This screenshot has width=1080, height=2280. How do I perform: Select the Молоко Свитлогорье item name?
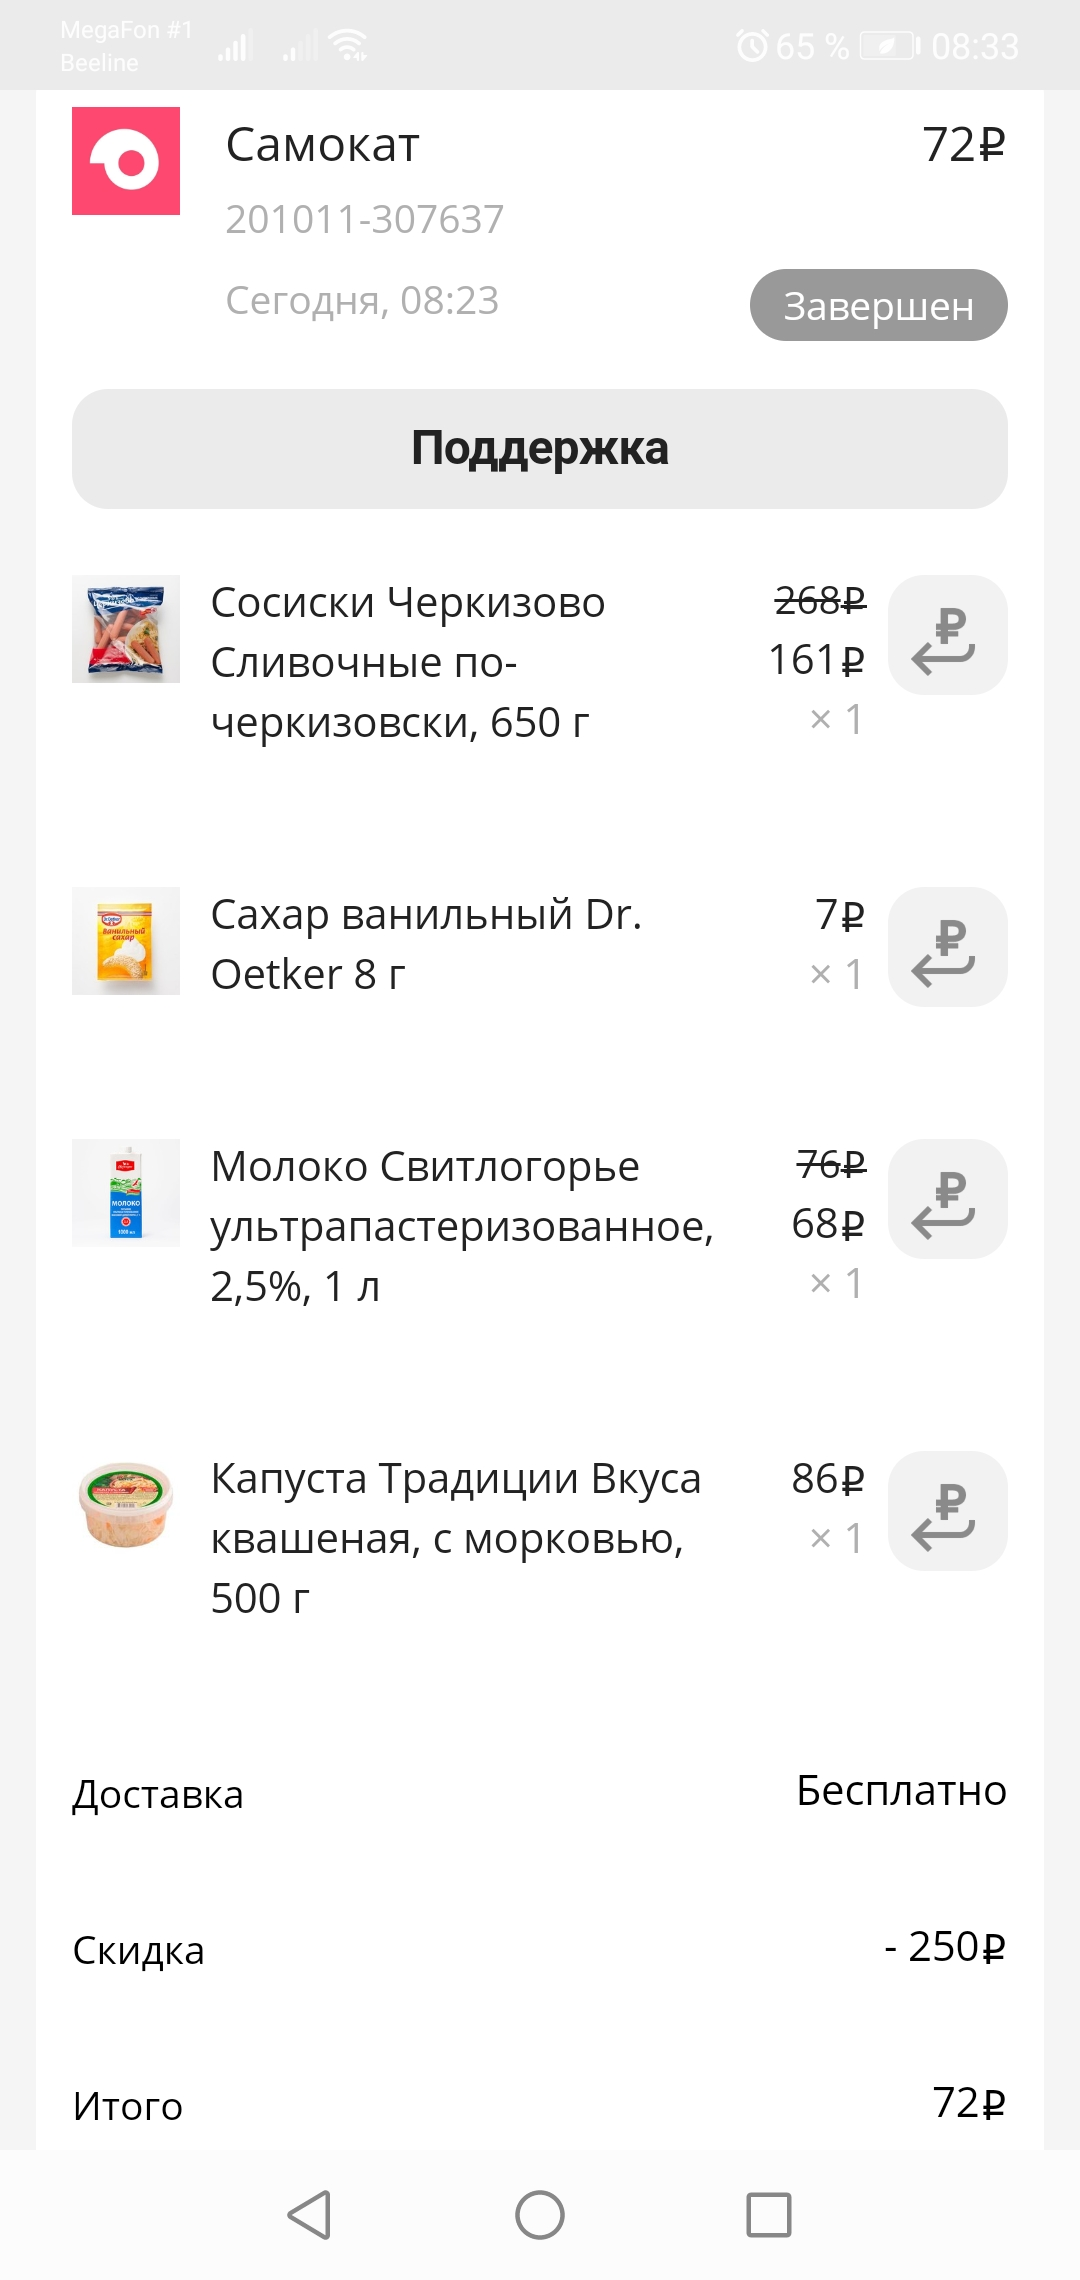point(462,1227)
